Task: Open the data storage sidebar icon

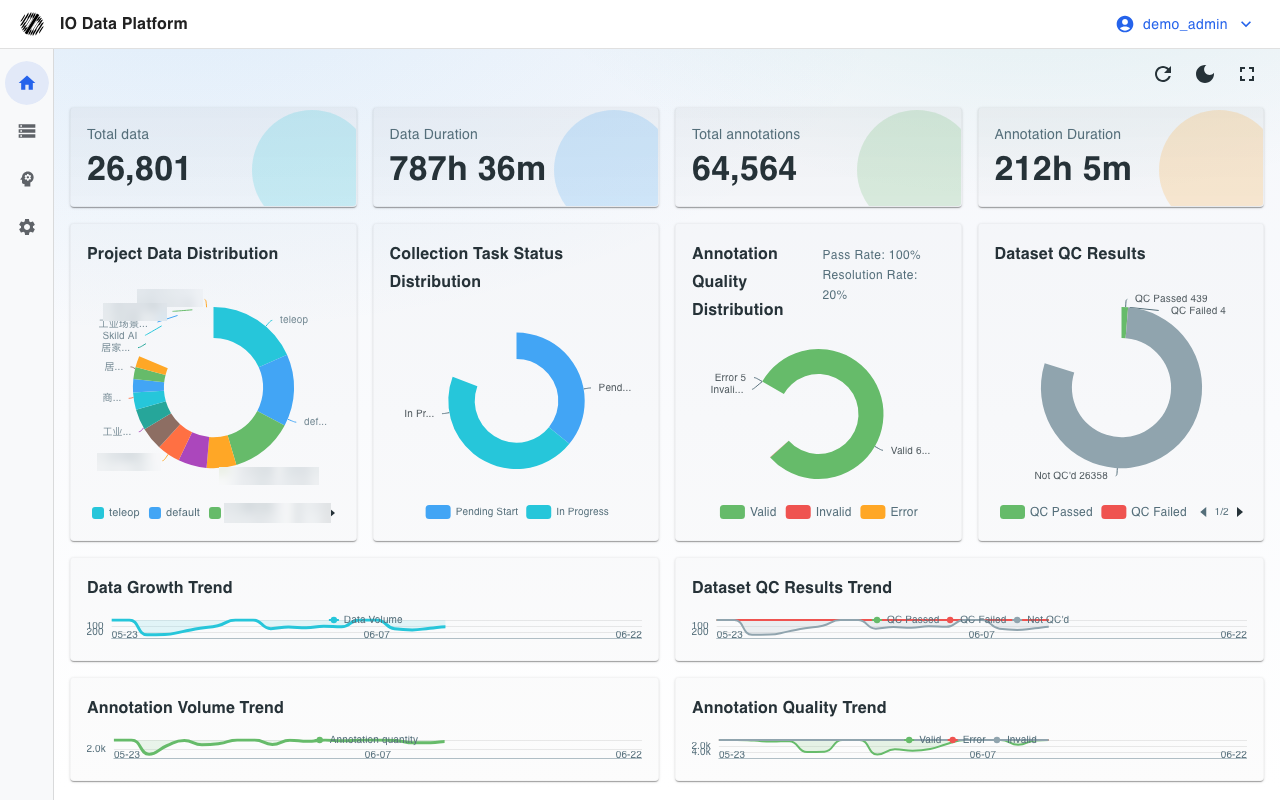Action: (x=27, y=131)
